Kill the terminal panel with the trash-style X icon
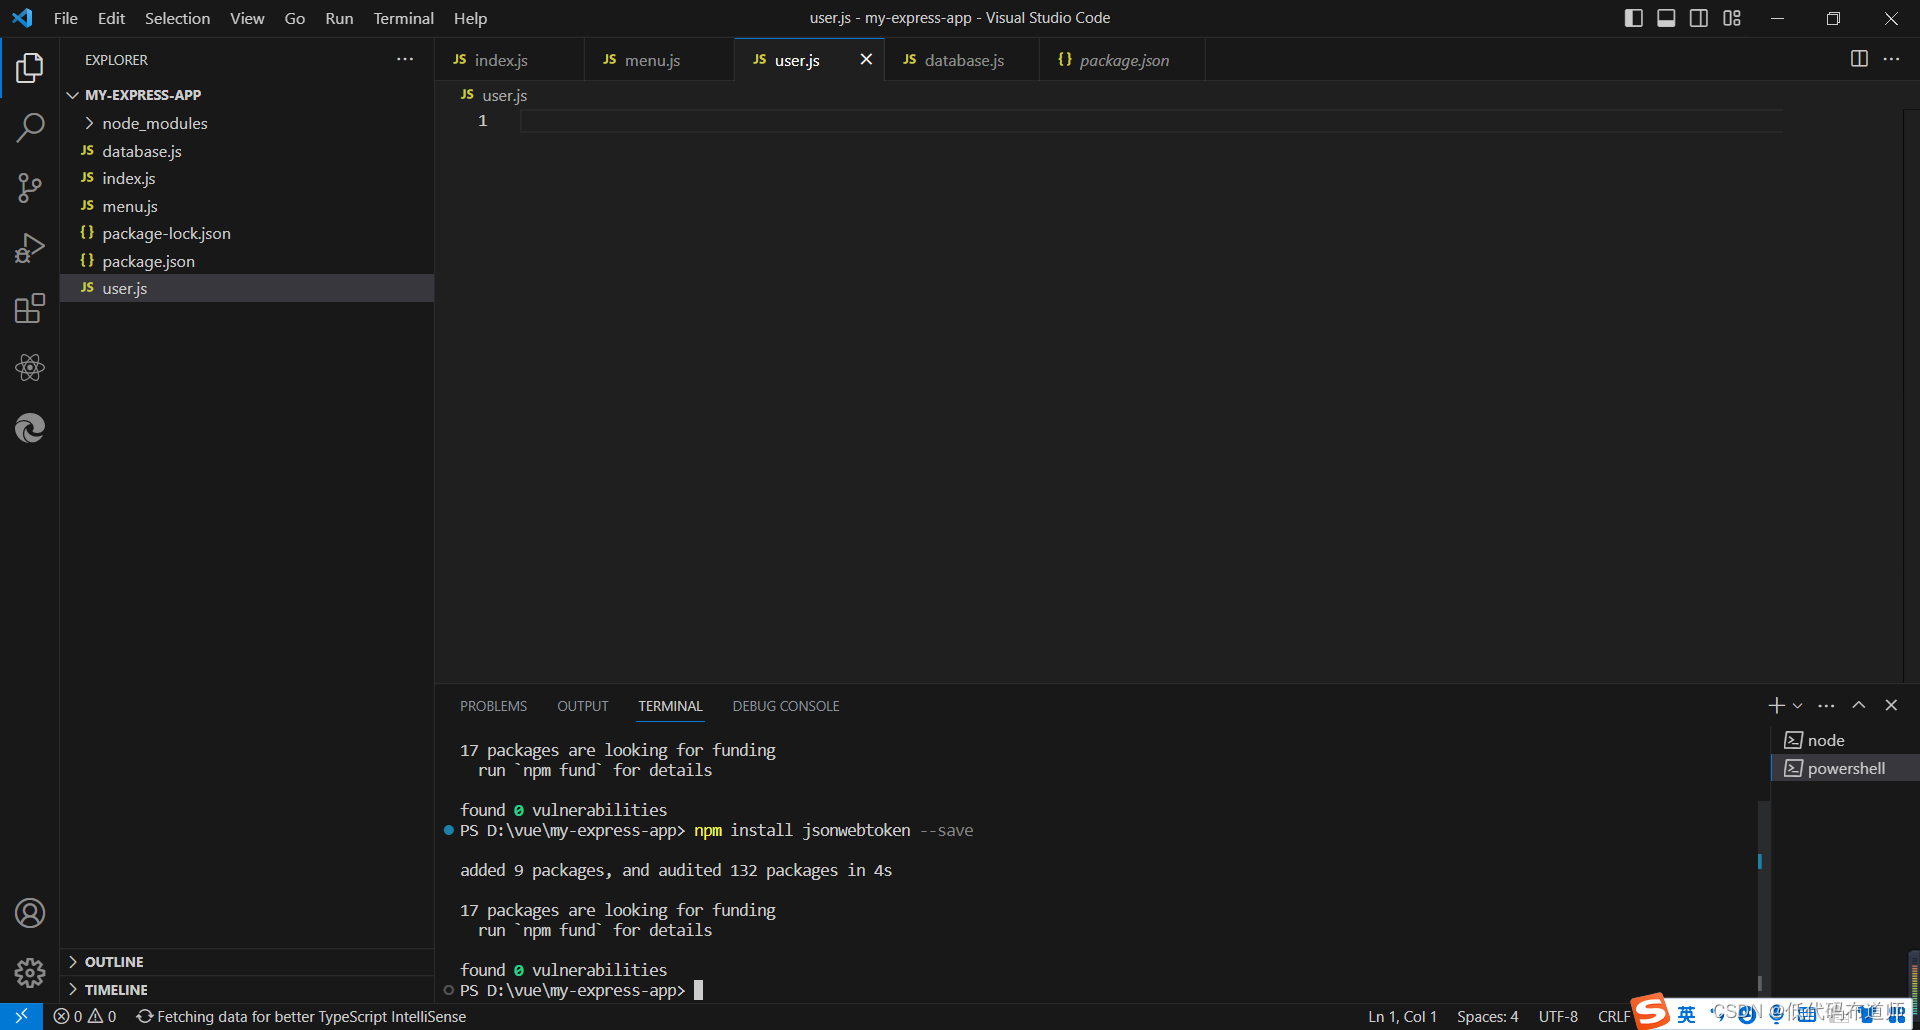 (1890, 705)
